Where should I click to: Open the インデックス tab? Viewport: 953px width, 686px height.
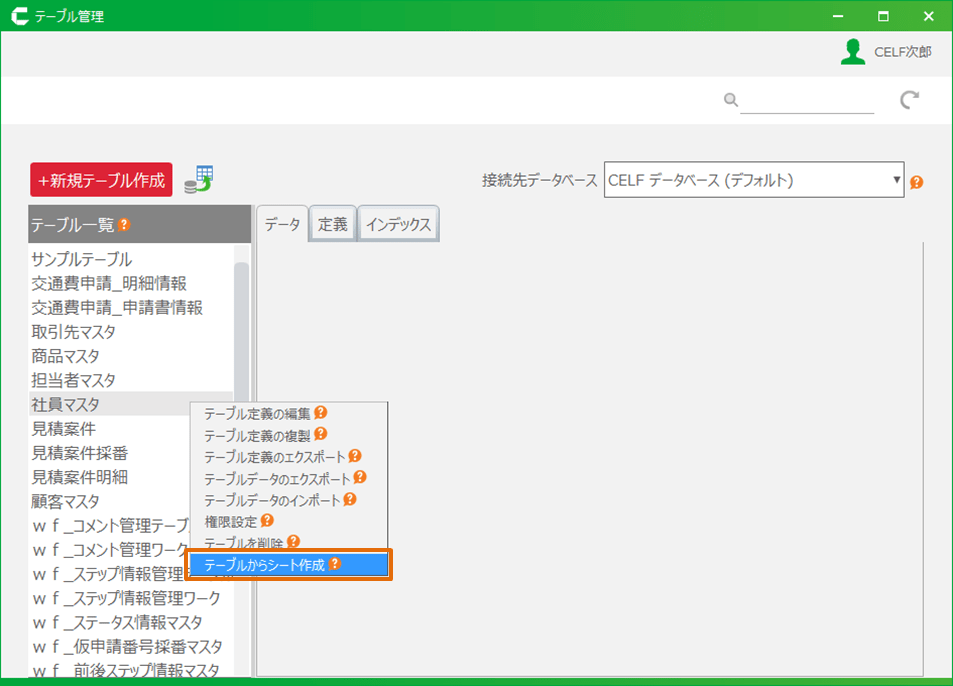[398, 225]
